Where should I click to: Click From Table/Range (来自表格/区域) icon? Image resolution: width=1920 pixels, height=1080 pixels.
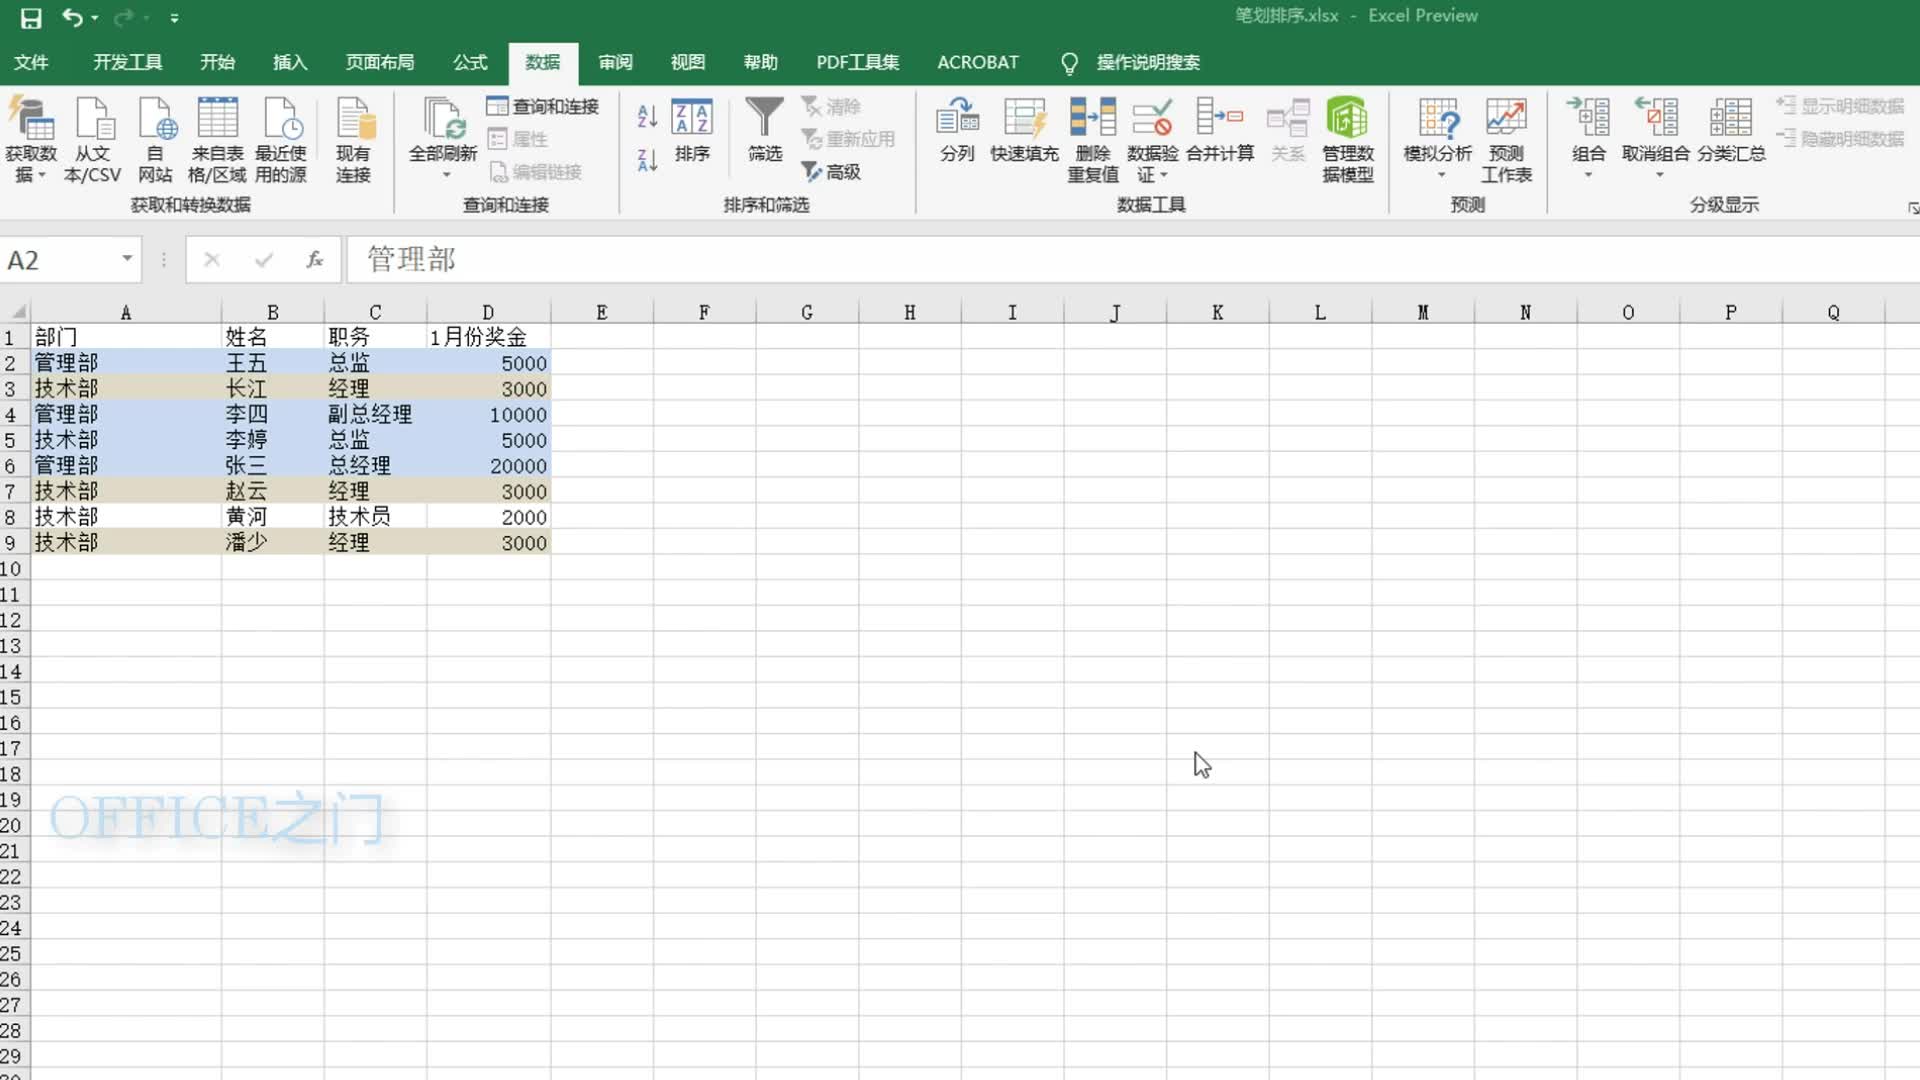pyautogui.click(x=217, y=118)
